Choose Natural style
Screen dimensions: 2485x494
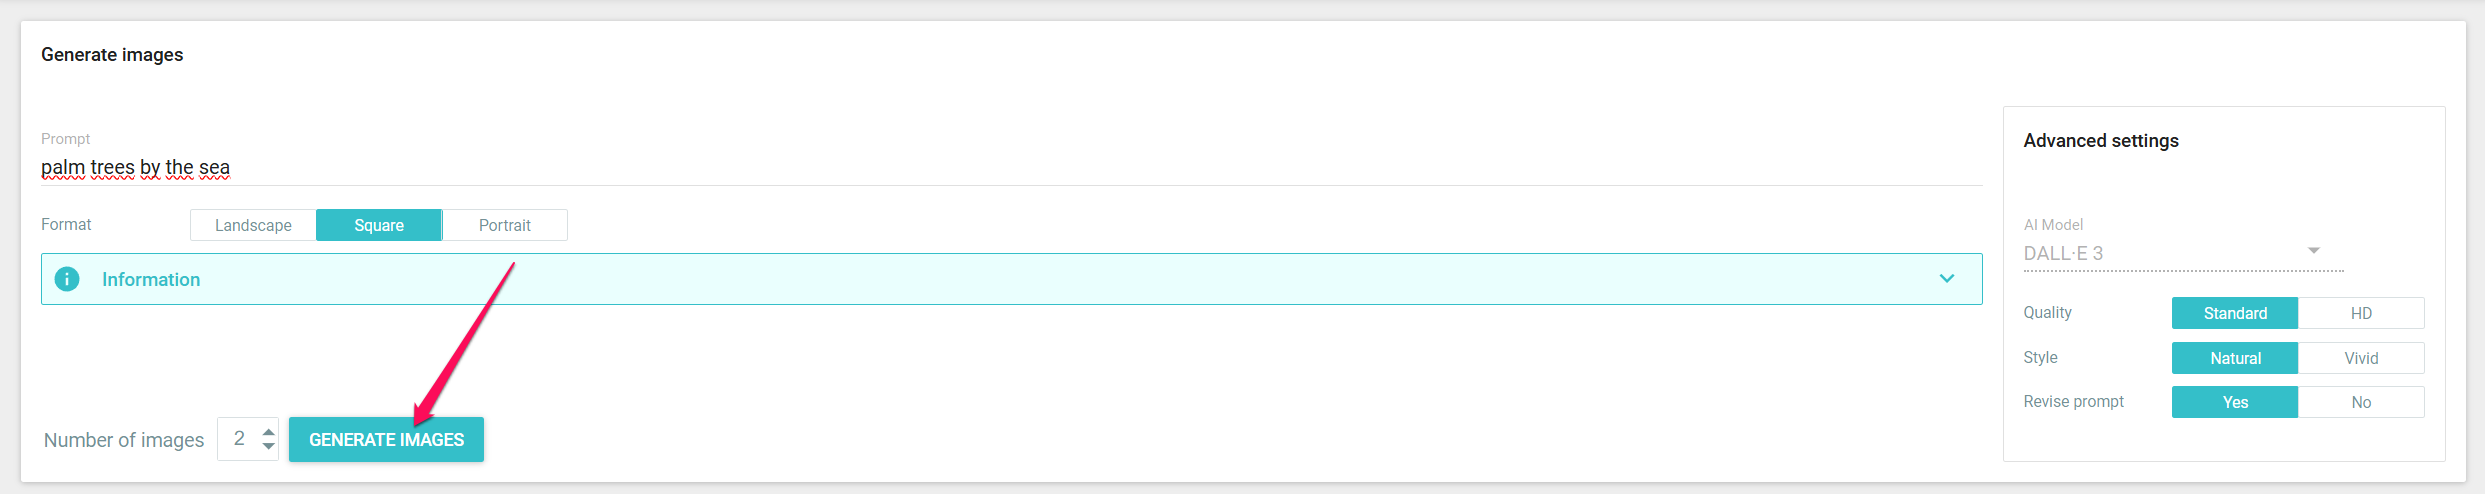tap(2235, 358)
